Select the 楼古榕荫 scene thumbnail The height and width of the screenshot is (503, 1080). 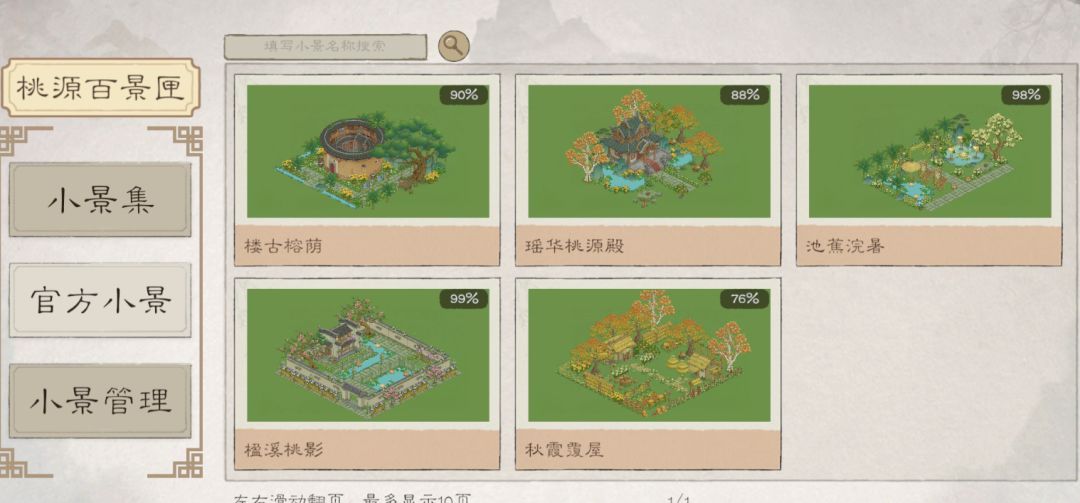[368, 152]
